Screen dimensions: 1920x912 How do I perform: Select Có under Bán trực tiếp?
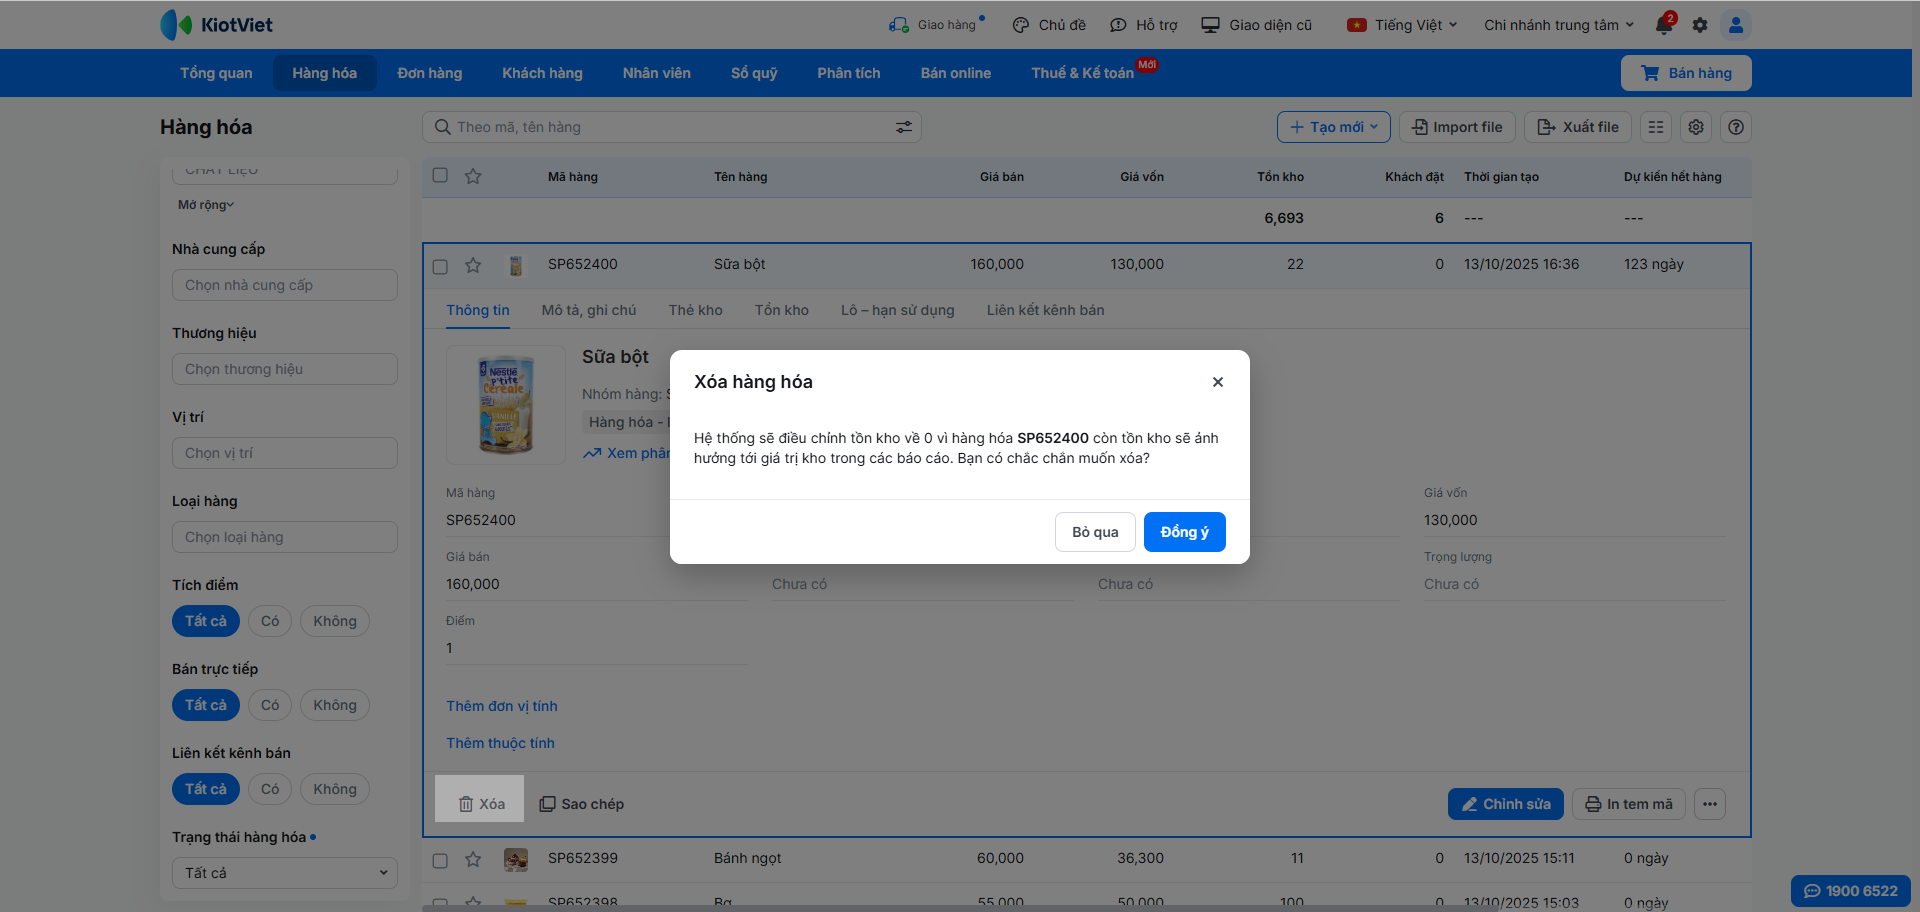[270, 705]
